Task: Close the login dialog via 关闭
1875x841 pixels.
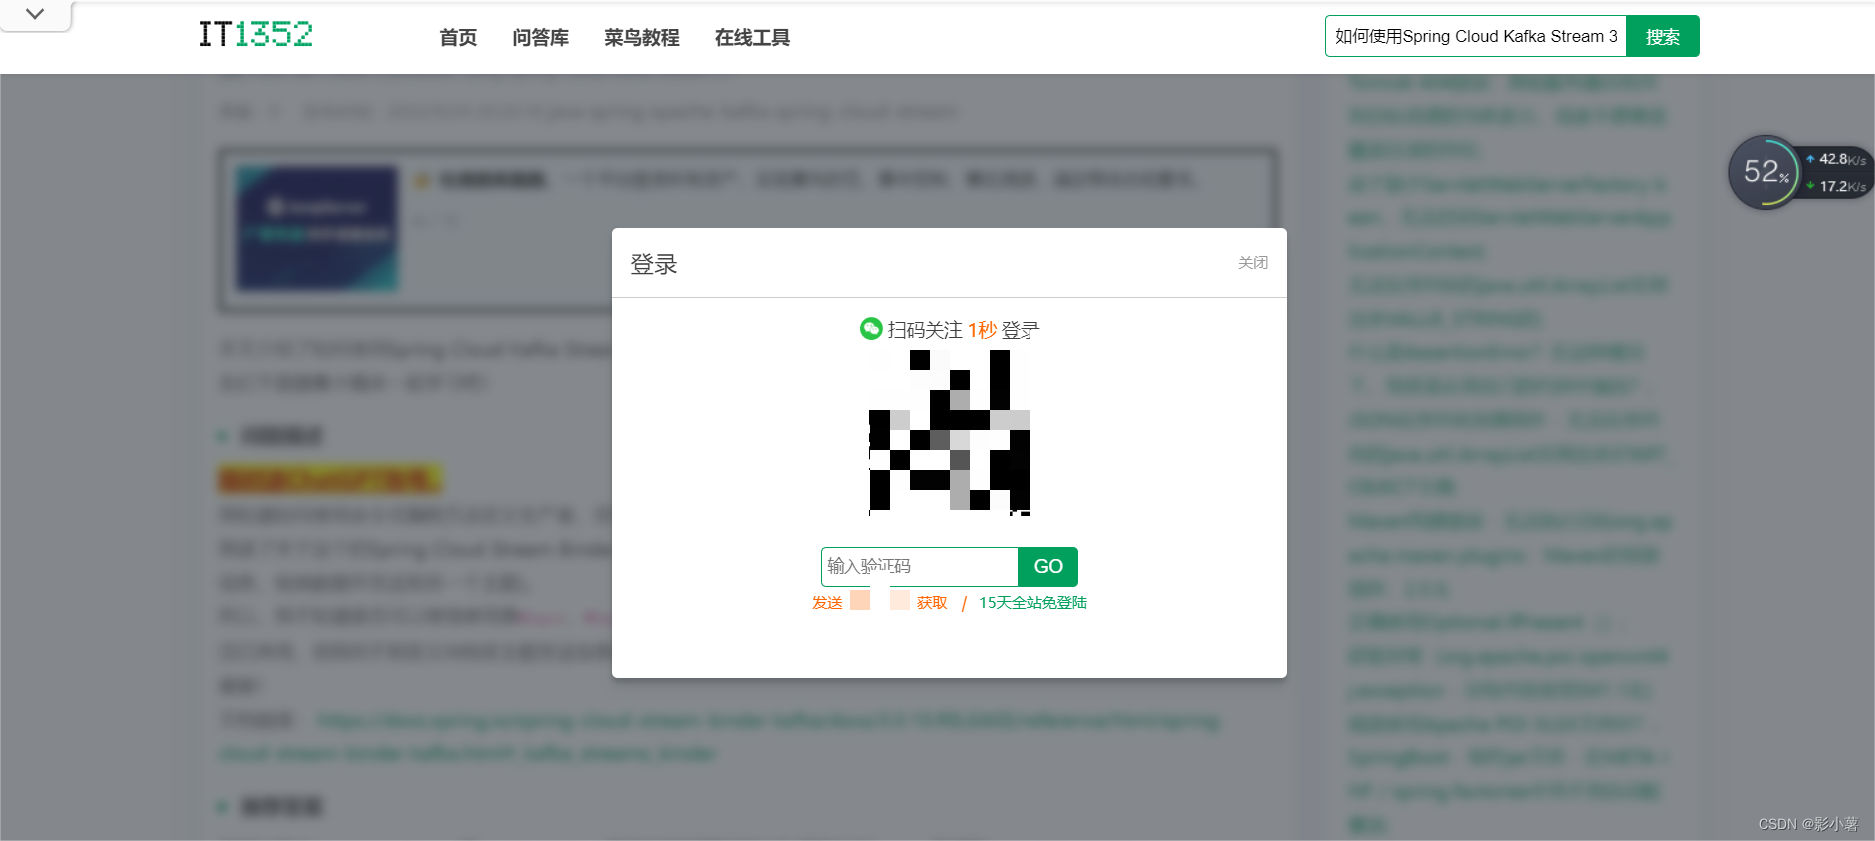Action: click(x=1253, y=262)
